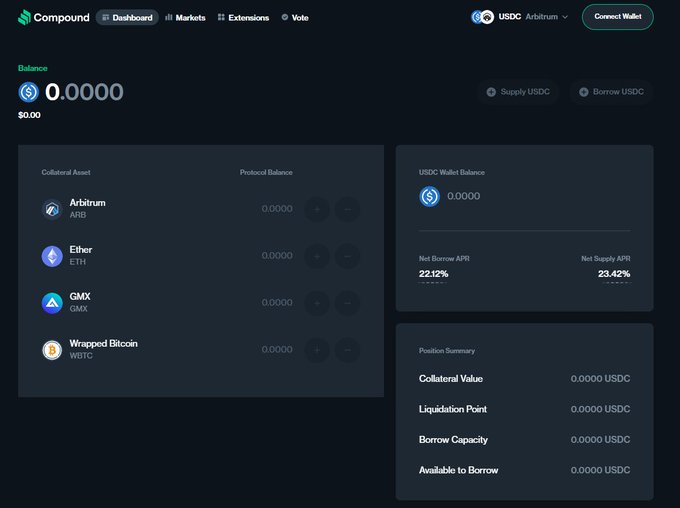Open the Dashboard tab

click(127, 17)
